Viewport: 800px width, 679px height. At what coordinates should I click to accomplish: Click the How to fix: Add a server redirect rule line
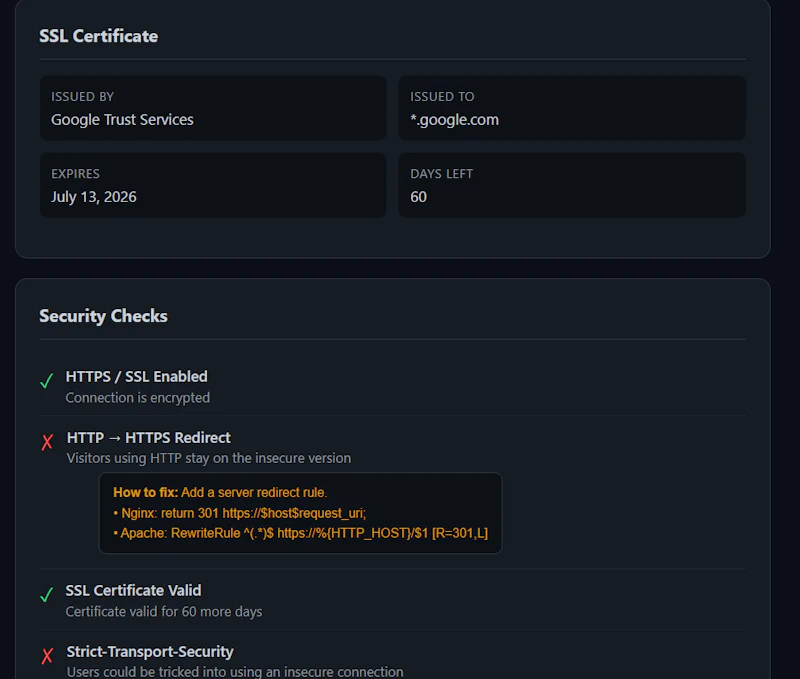220,493
